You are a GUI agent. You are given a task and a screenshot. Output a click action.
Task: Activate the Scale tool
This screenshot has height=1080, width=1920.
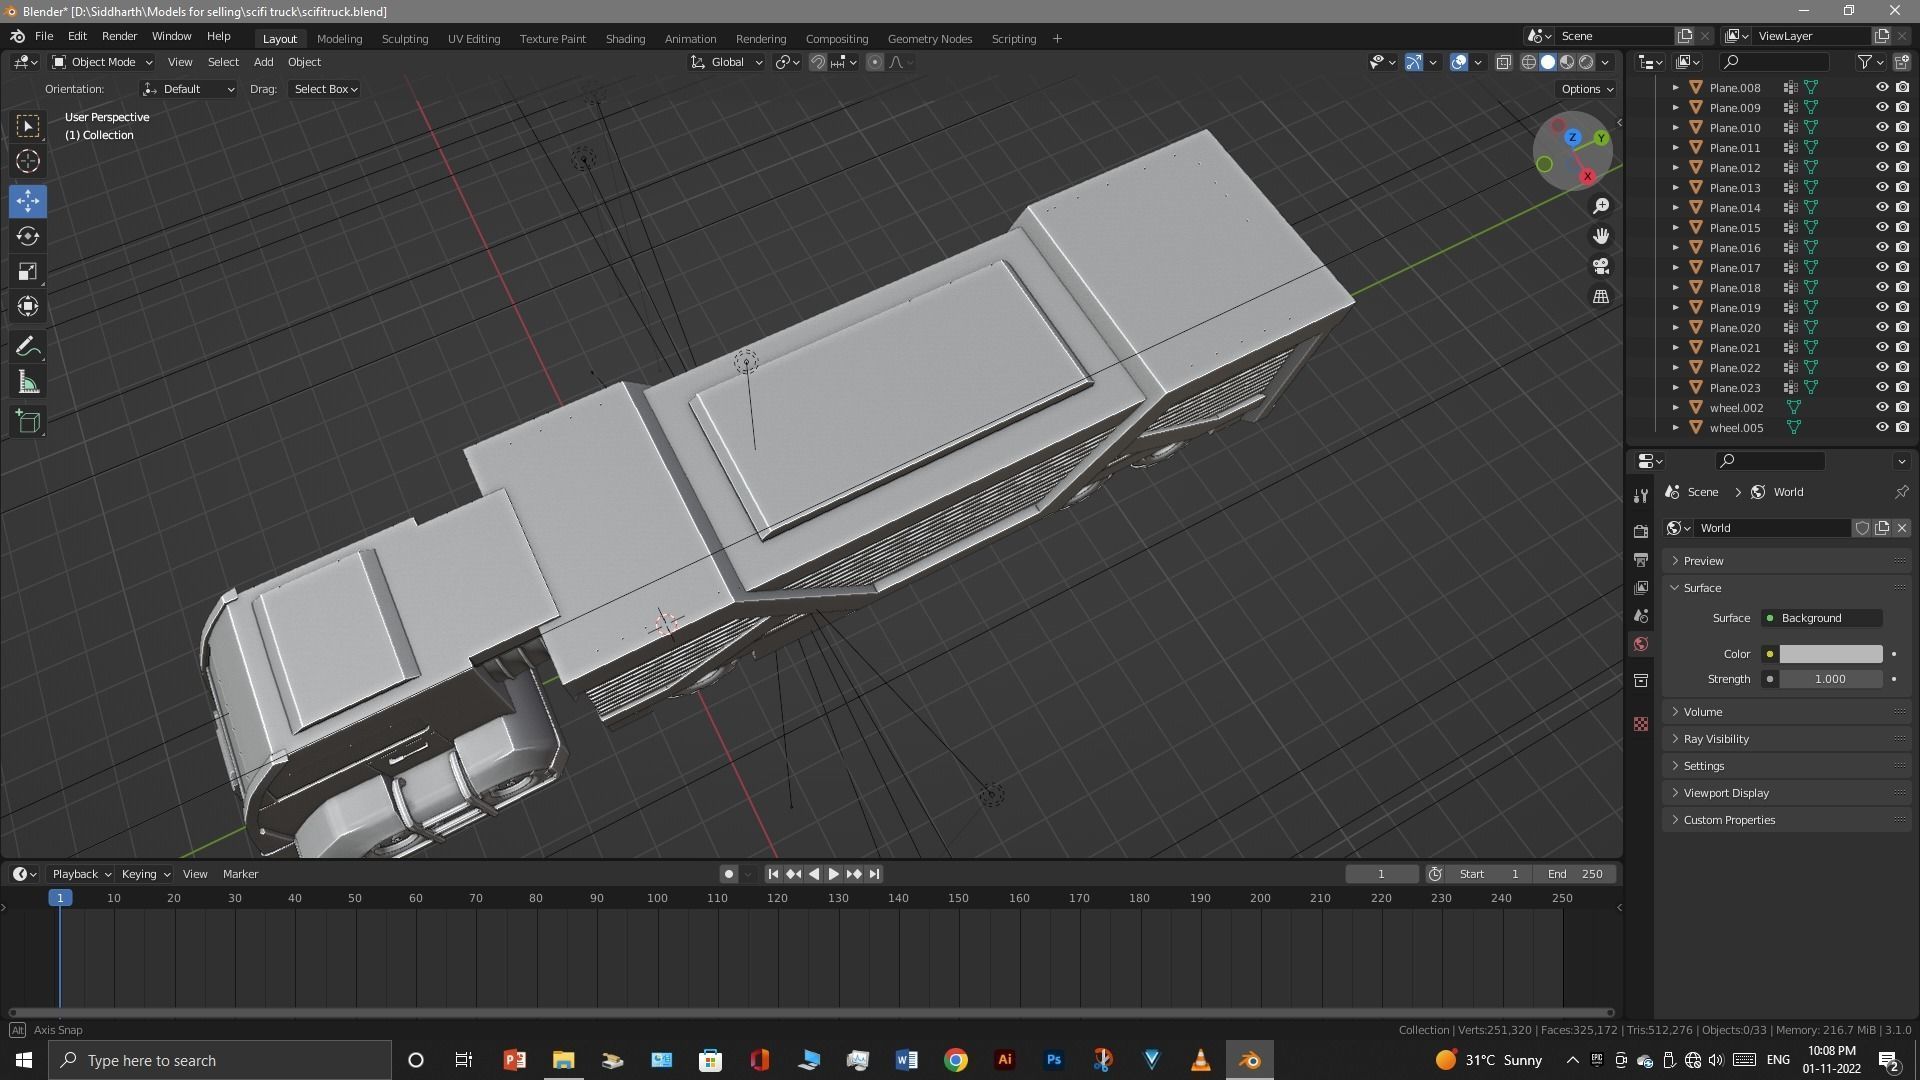(x=28, y=271)
